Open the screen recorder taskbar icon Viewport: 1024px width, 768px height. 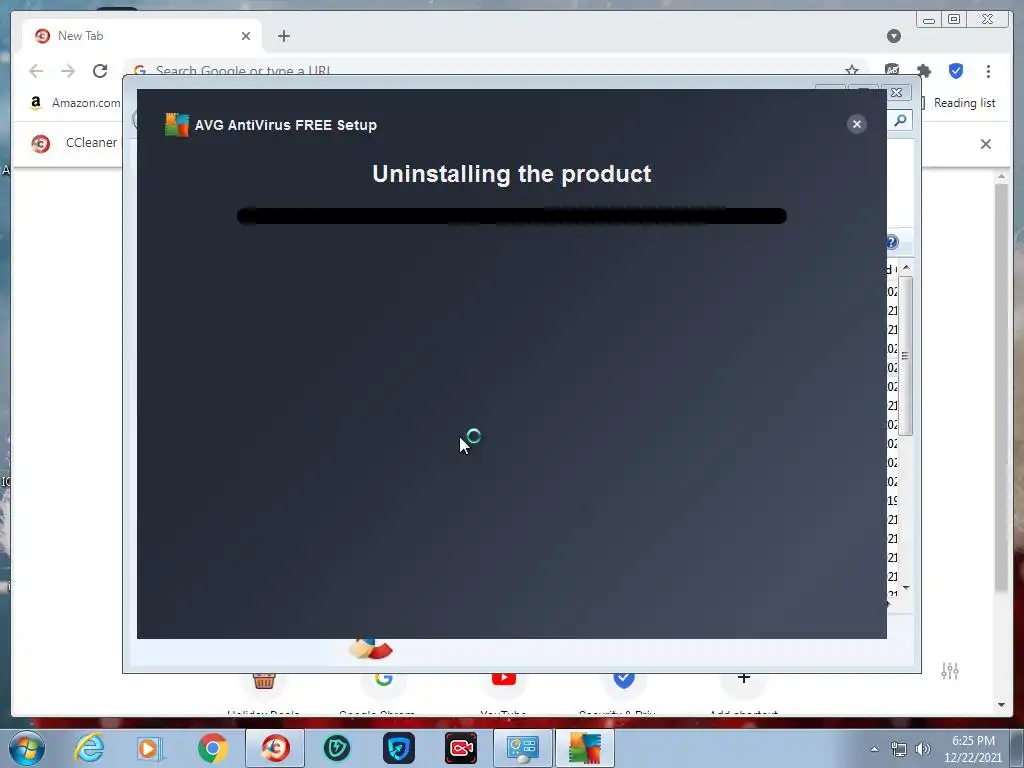tap(461, 748)
